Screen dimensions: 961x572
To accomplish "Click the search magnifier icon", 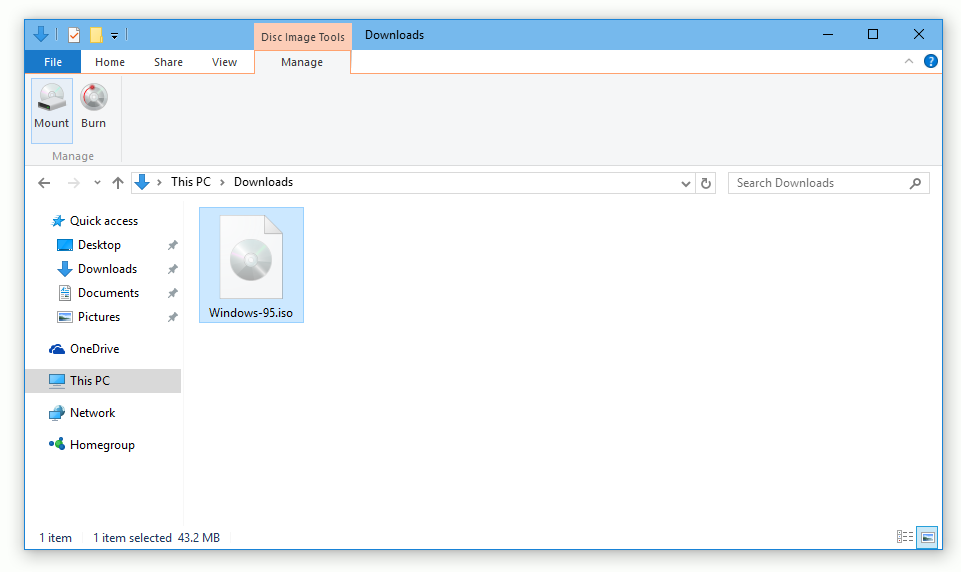I will [915, 183].
